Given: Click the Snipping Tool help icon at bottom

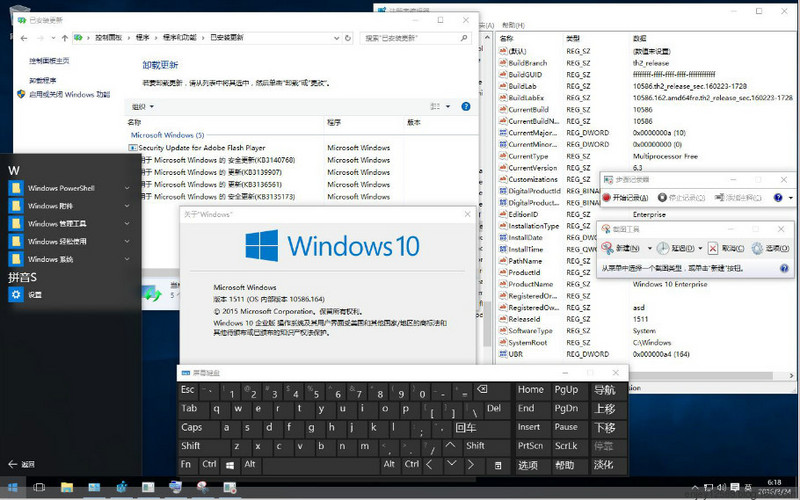Looking at the screenshot, I should pos(784,268).
